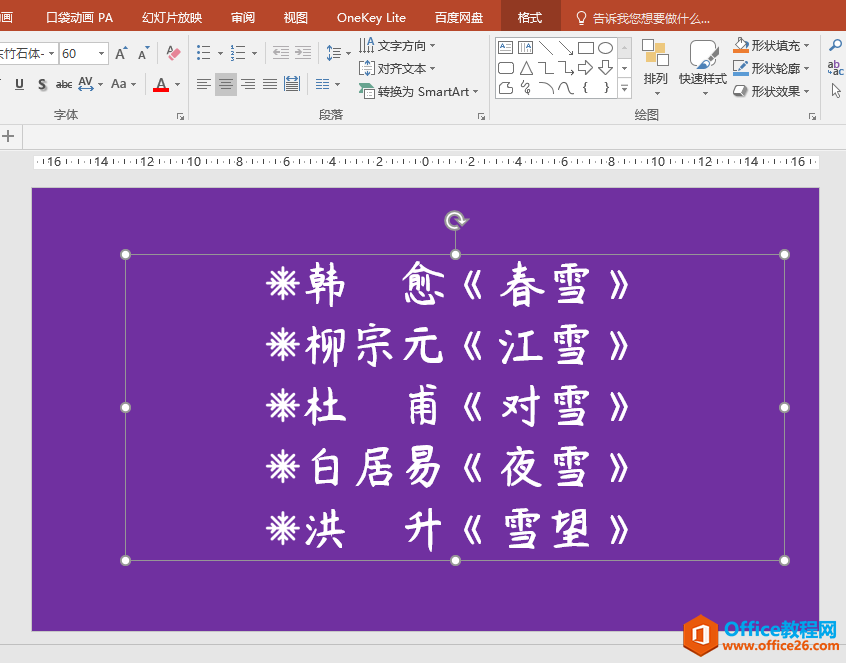The height and width of the screenshot is (663, 846).
Task: Click the Arrange (排列) icon
Action: tap(655, 62)
